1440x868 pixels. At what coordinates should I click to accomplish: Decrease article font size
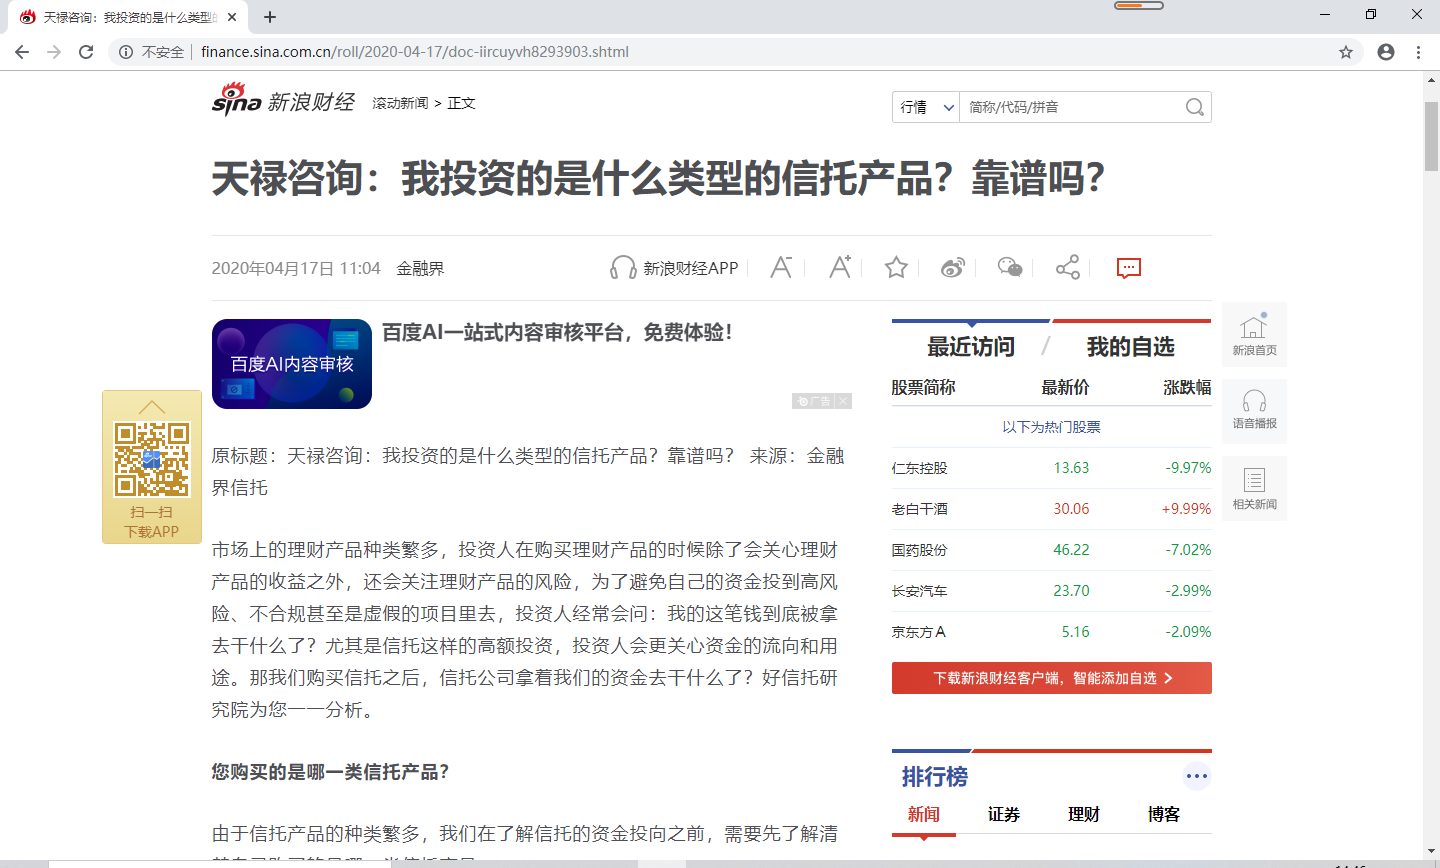[781, 267]
